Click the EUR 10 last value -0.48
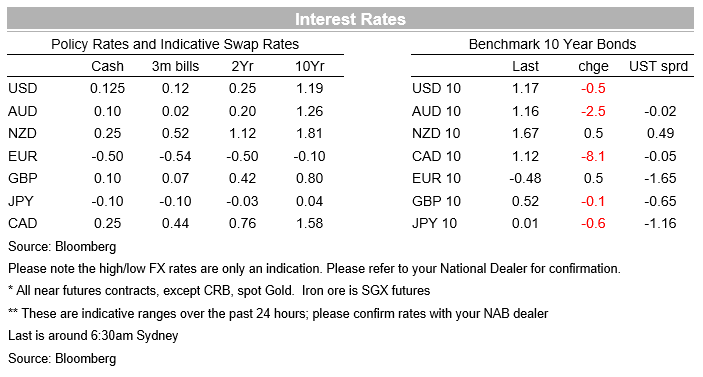Screen dimensions: 703x377 (525, 178)
